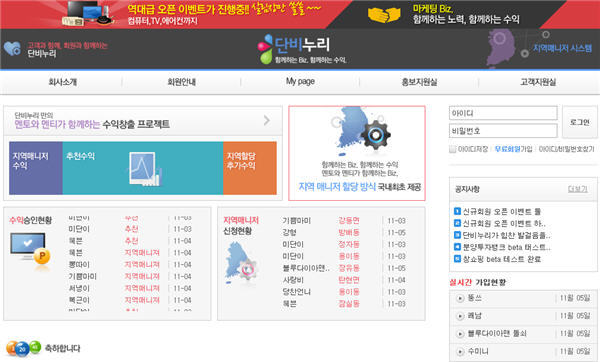Click 꽁따이 row in 수익승인현황 list

tap(130, 264)
